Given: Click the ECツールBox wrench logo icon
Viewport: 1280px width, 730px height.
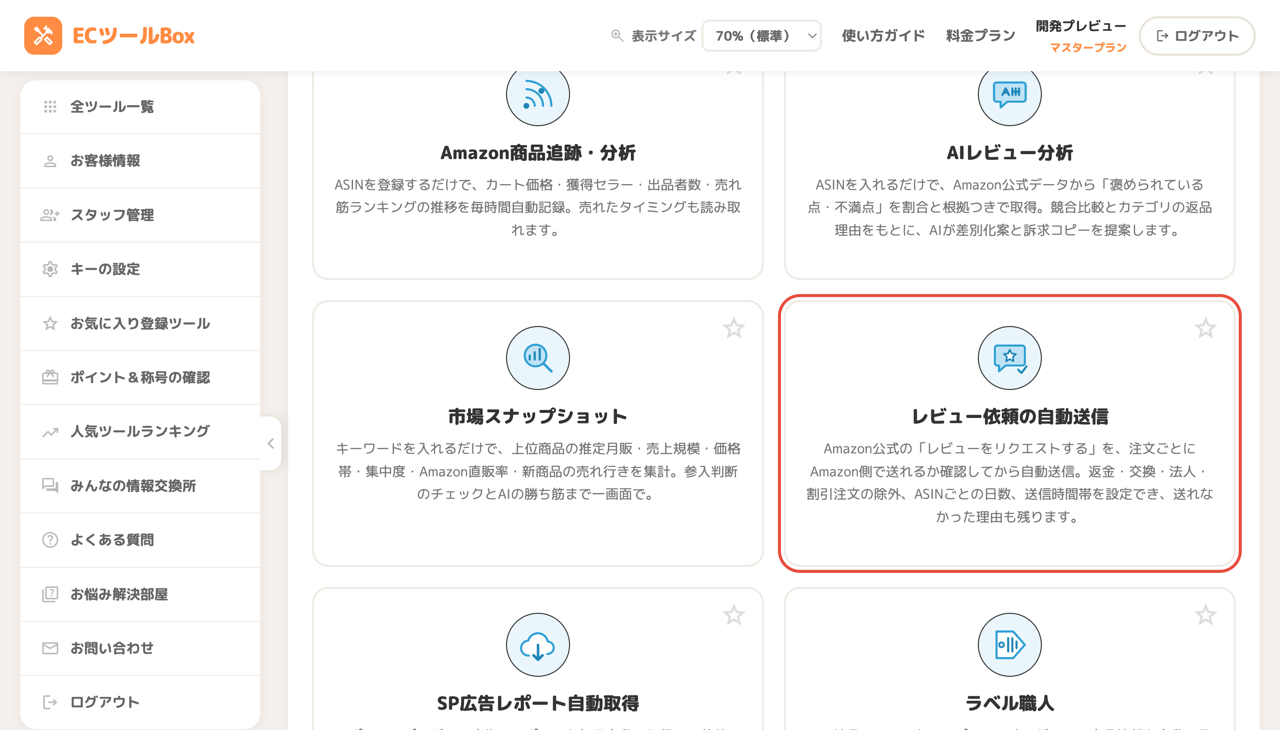Looking at the screenshot, I should click(43, 36).
